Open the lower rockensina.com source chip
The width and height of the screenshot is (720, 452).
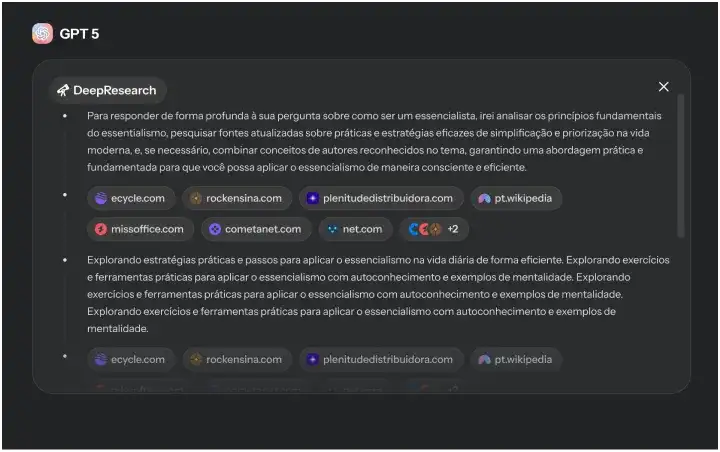tap(237, 359)
